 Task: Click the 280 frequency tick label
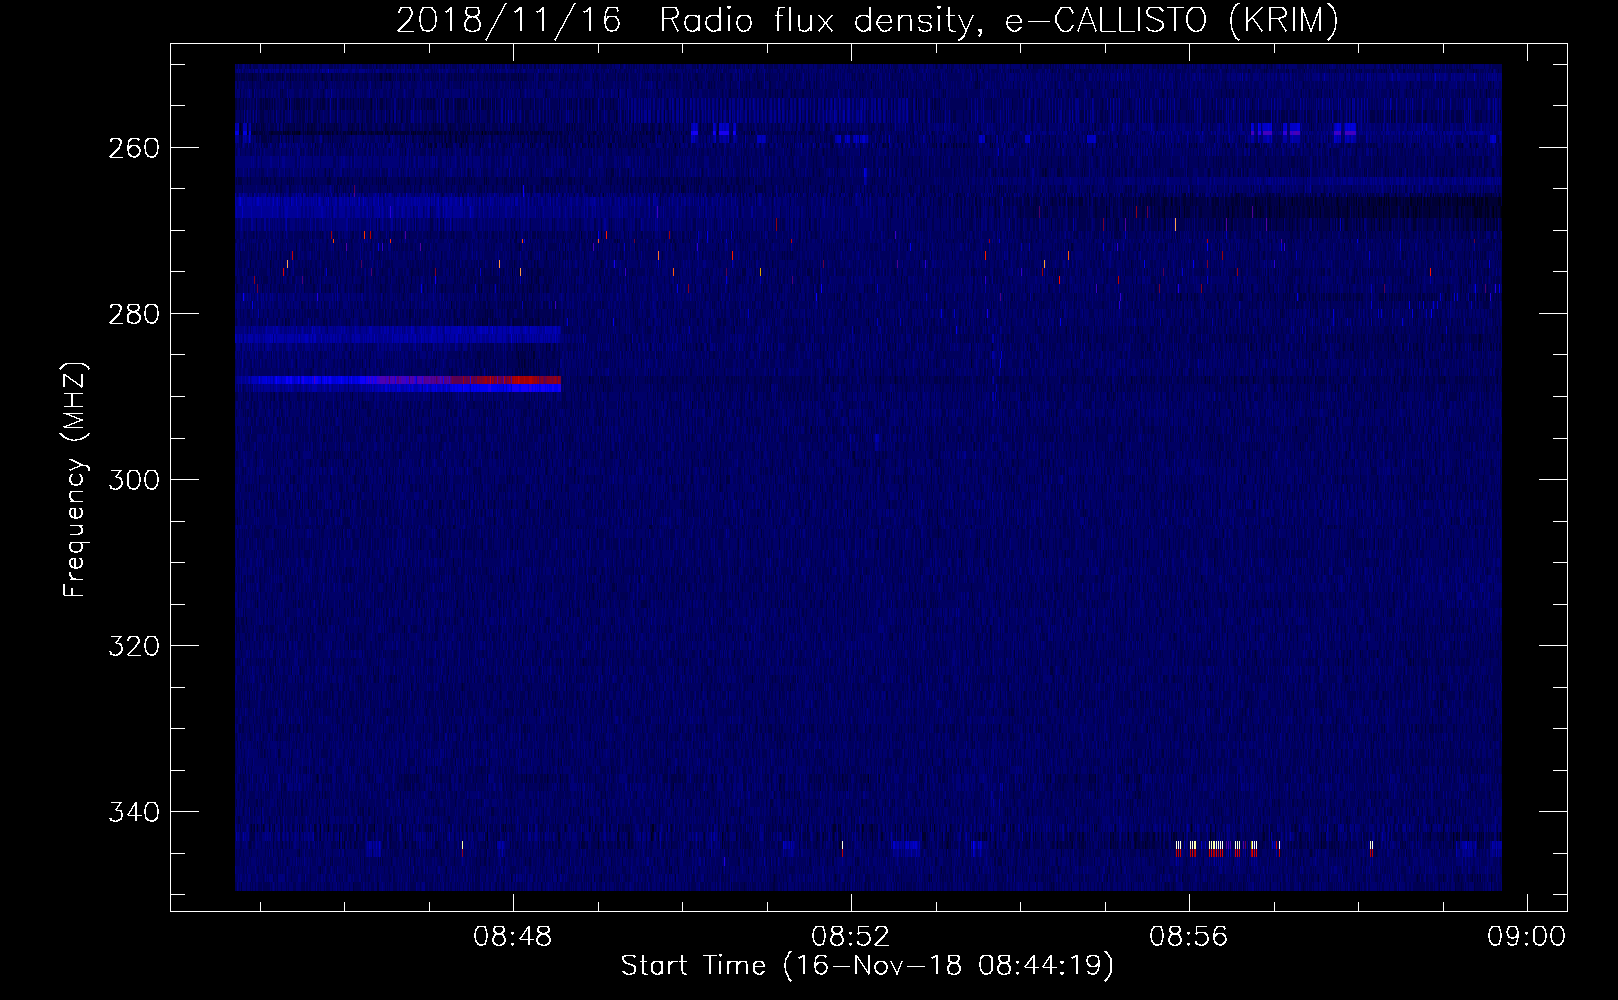[x=134, y=314]
